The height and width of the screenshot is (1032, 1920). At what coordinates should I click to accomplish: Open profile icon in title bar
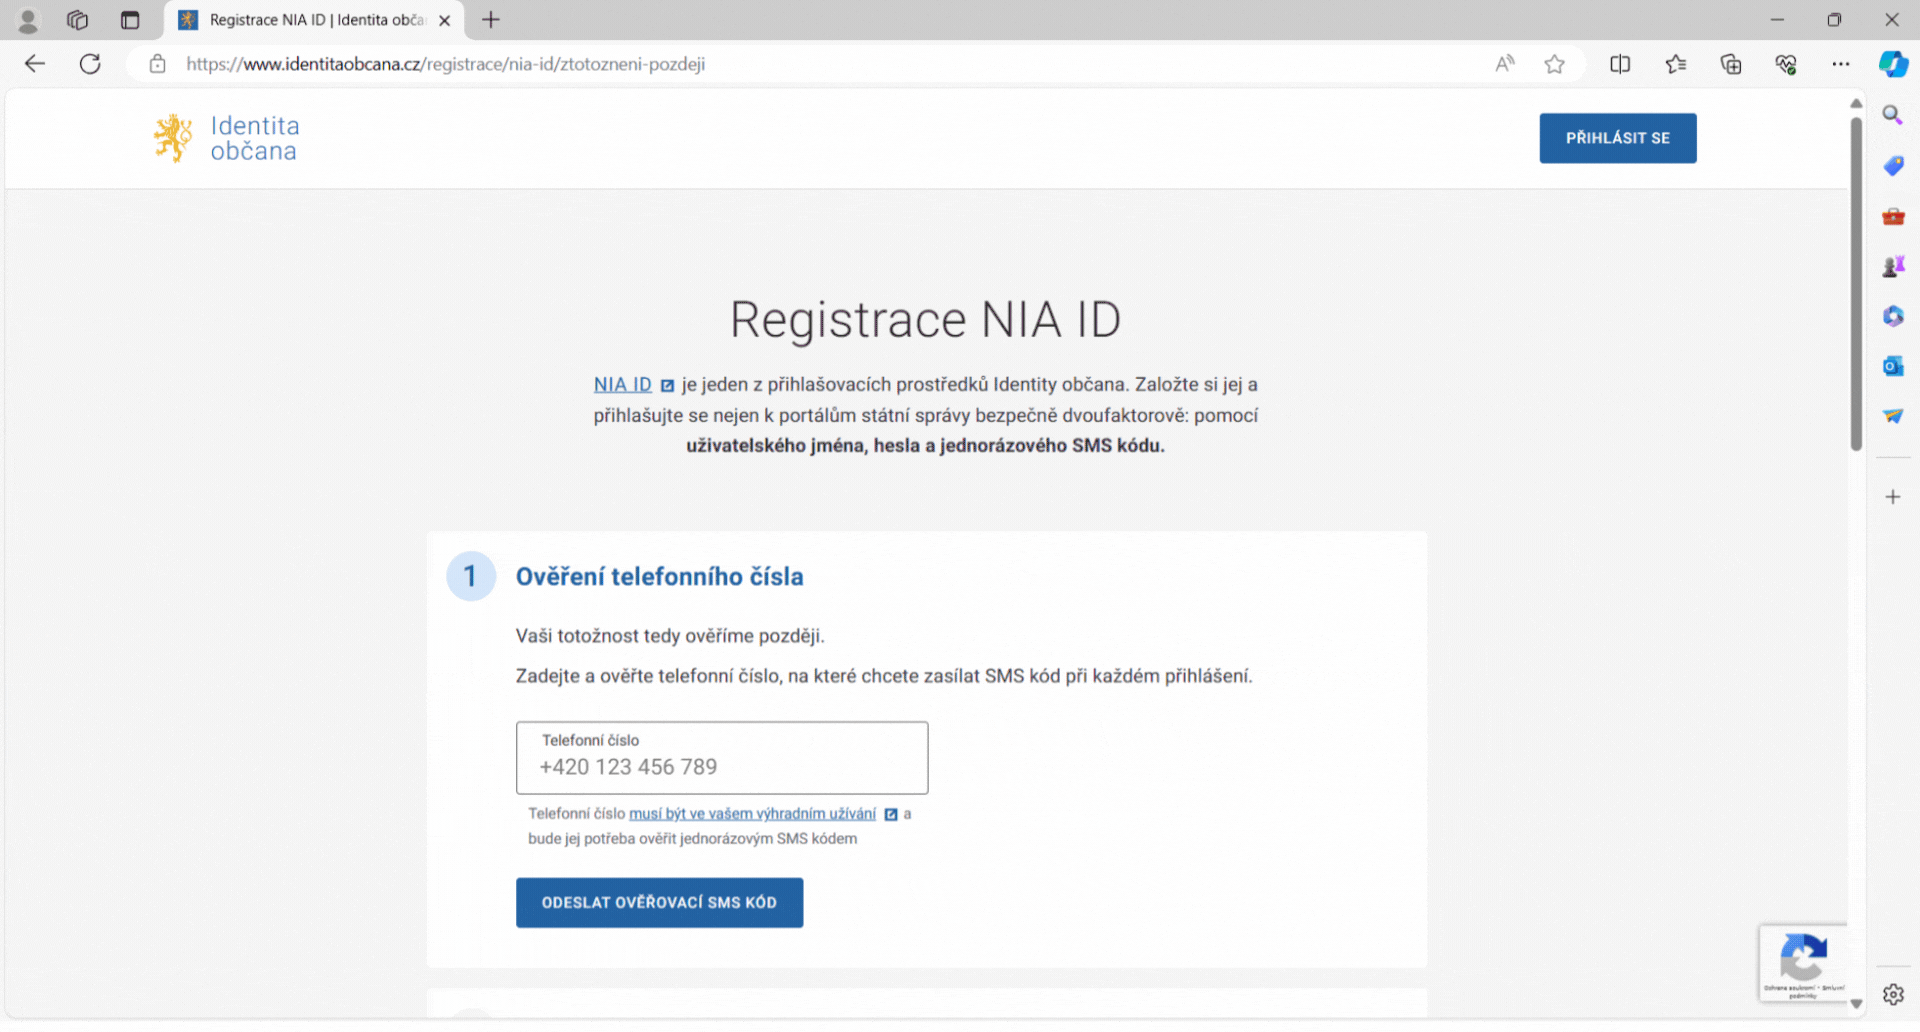[x=28, y=20]
